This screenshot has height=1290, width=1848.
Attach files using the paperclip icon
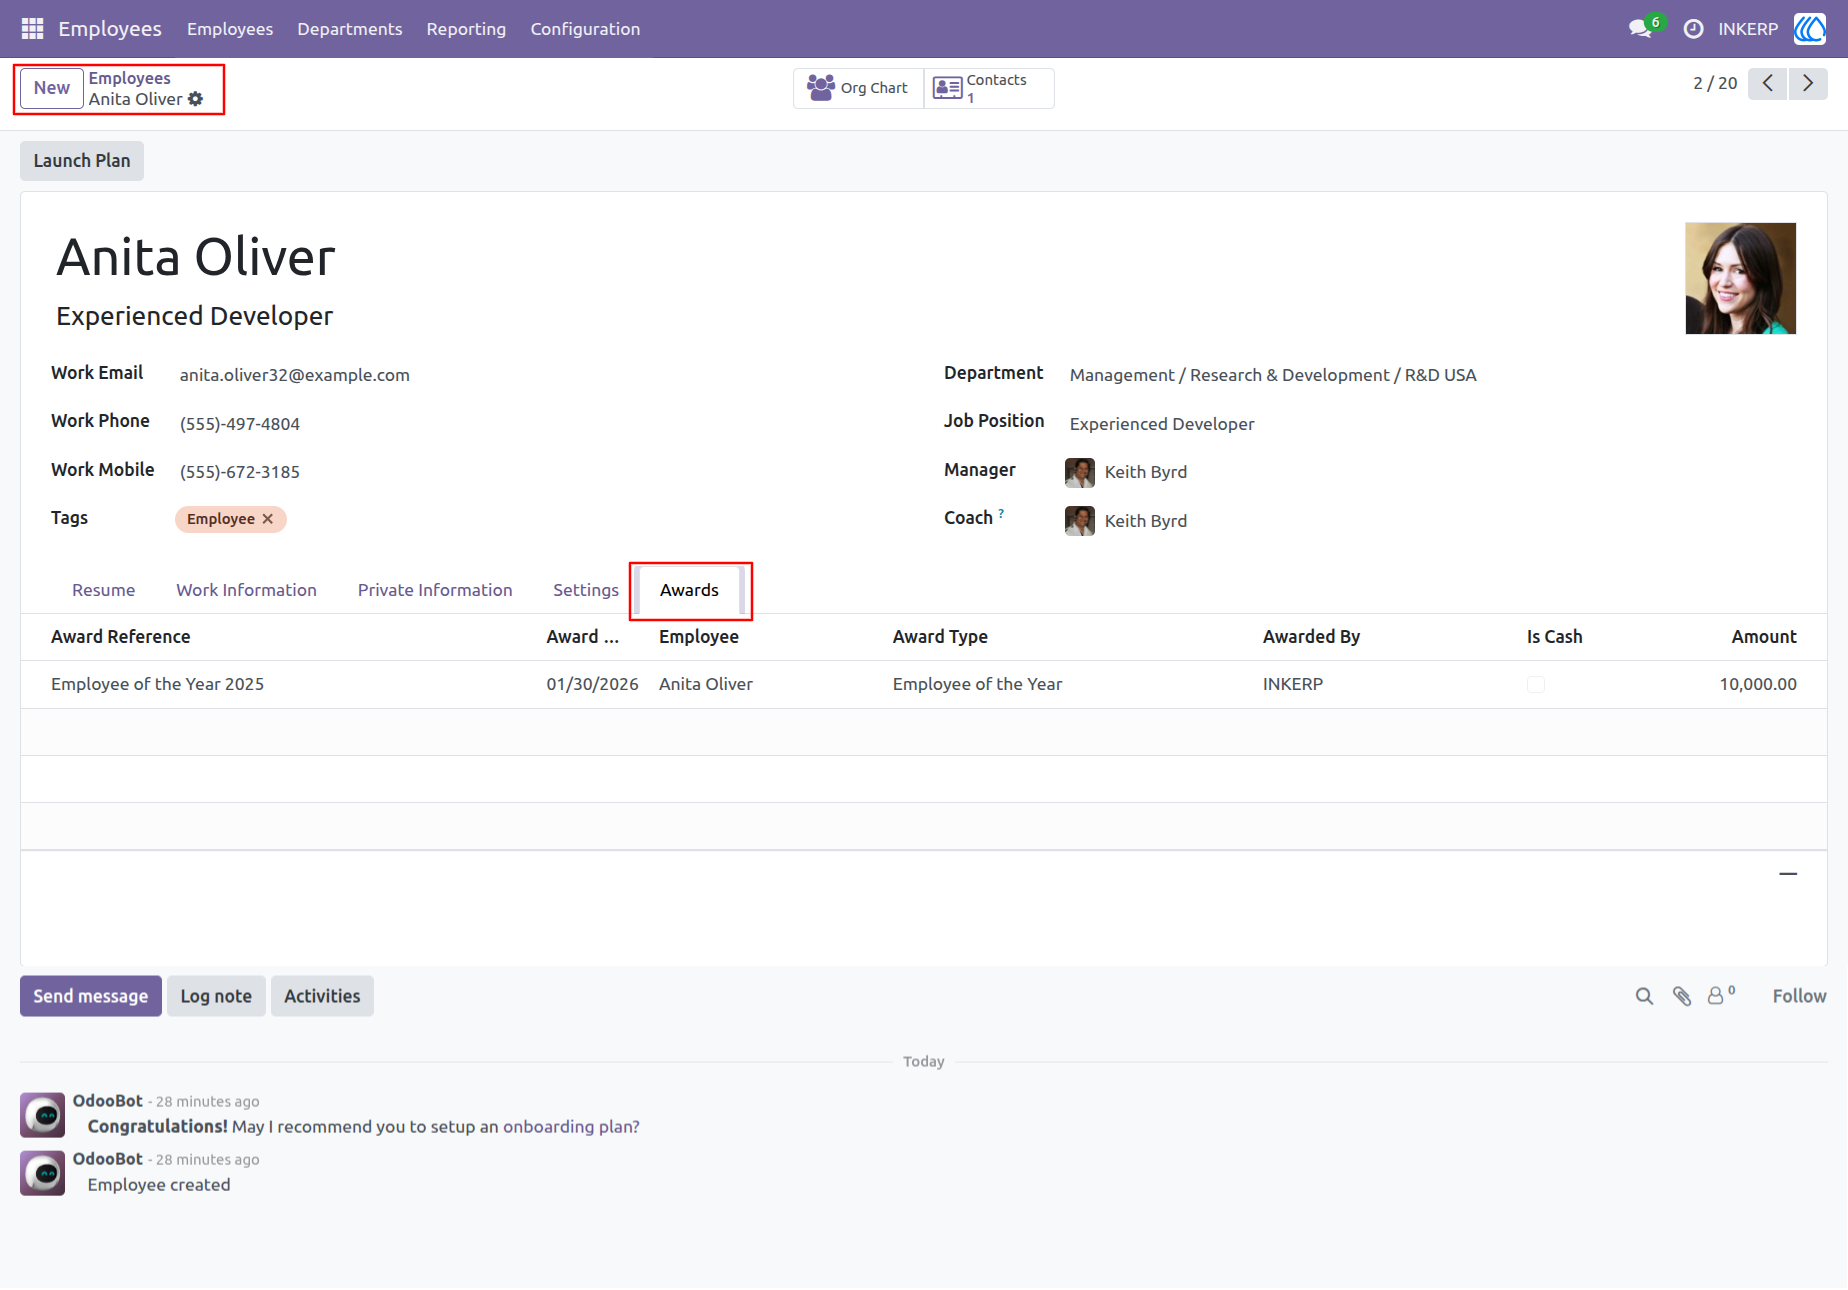click(1682, 996)
